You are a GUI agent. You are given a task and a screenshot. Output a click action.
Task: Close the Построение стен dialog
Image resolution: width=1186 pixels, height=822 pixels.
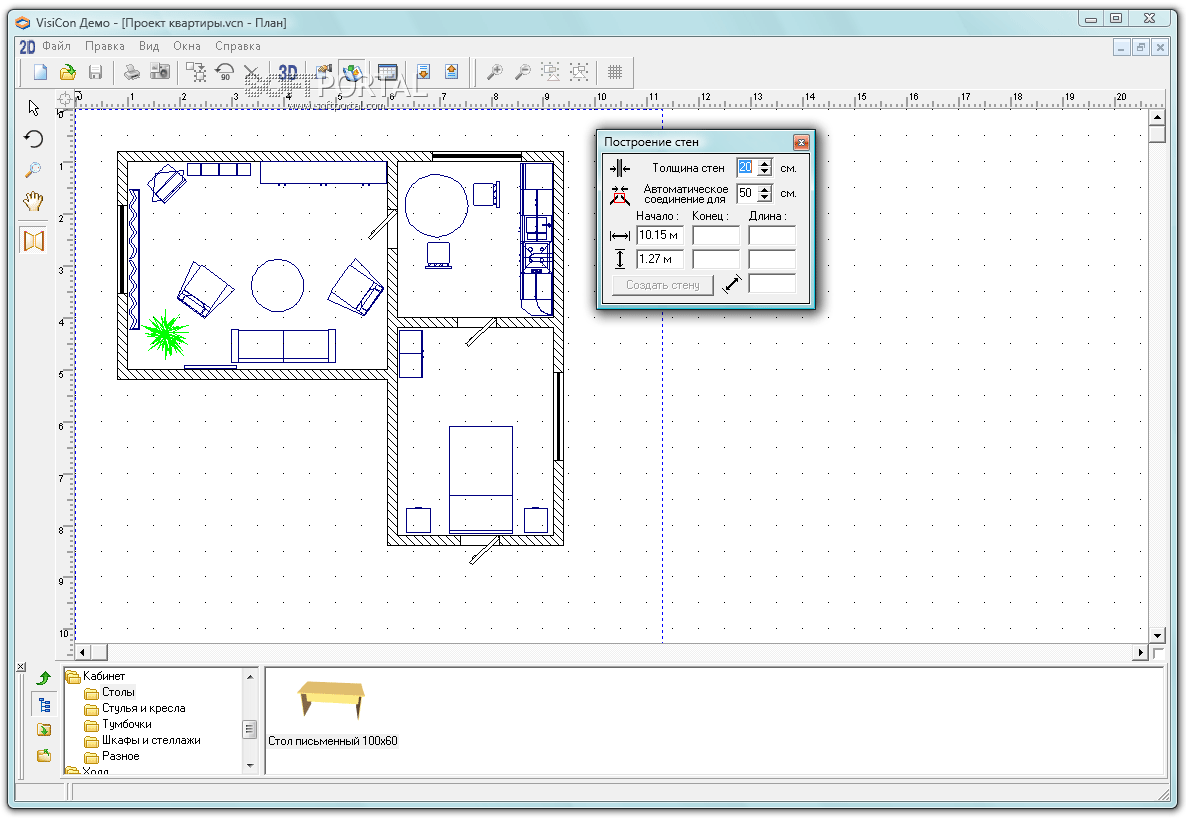[x=801, y=142]
